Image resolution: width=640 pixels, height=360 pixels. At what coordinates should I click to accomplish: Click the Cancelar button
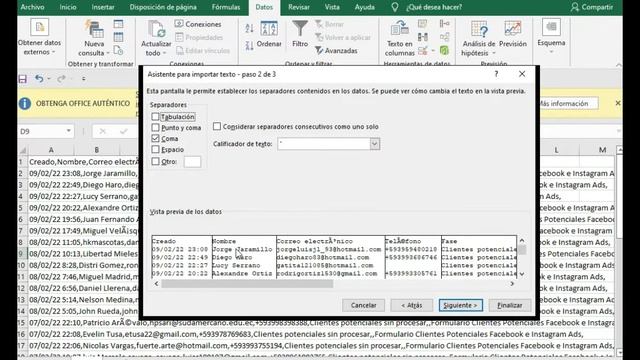[363, 305]
